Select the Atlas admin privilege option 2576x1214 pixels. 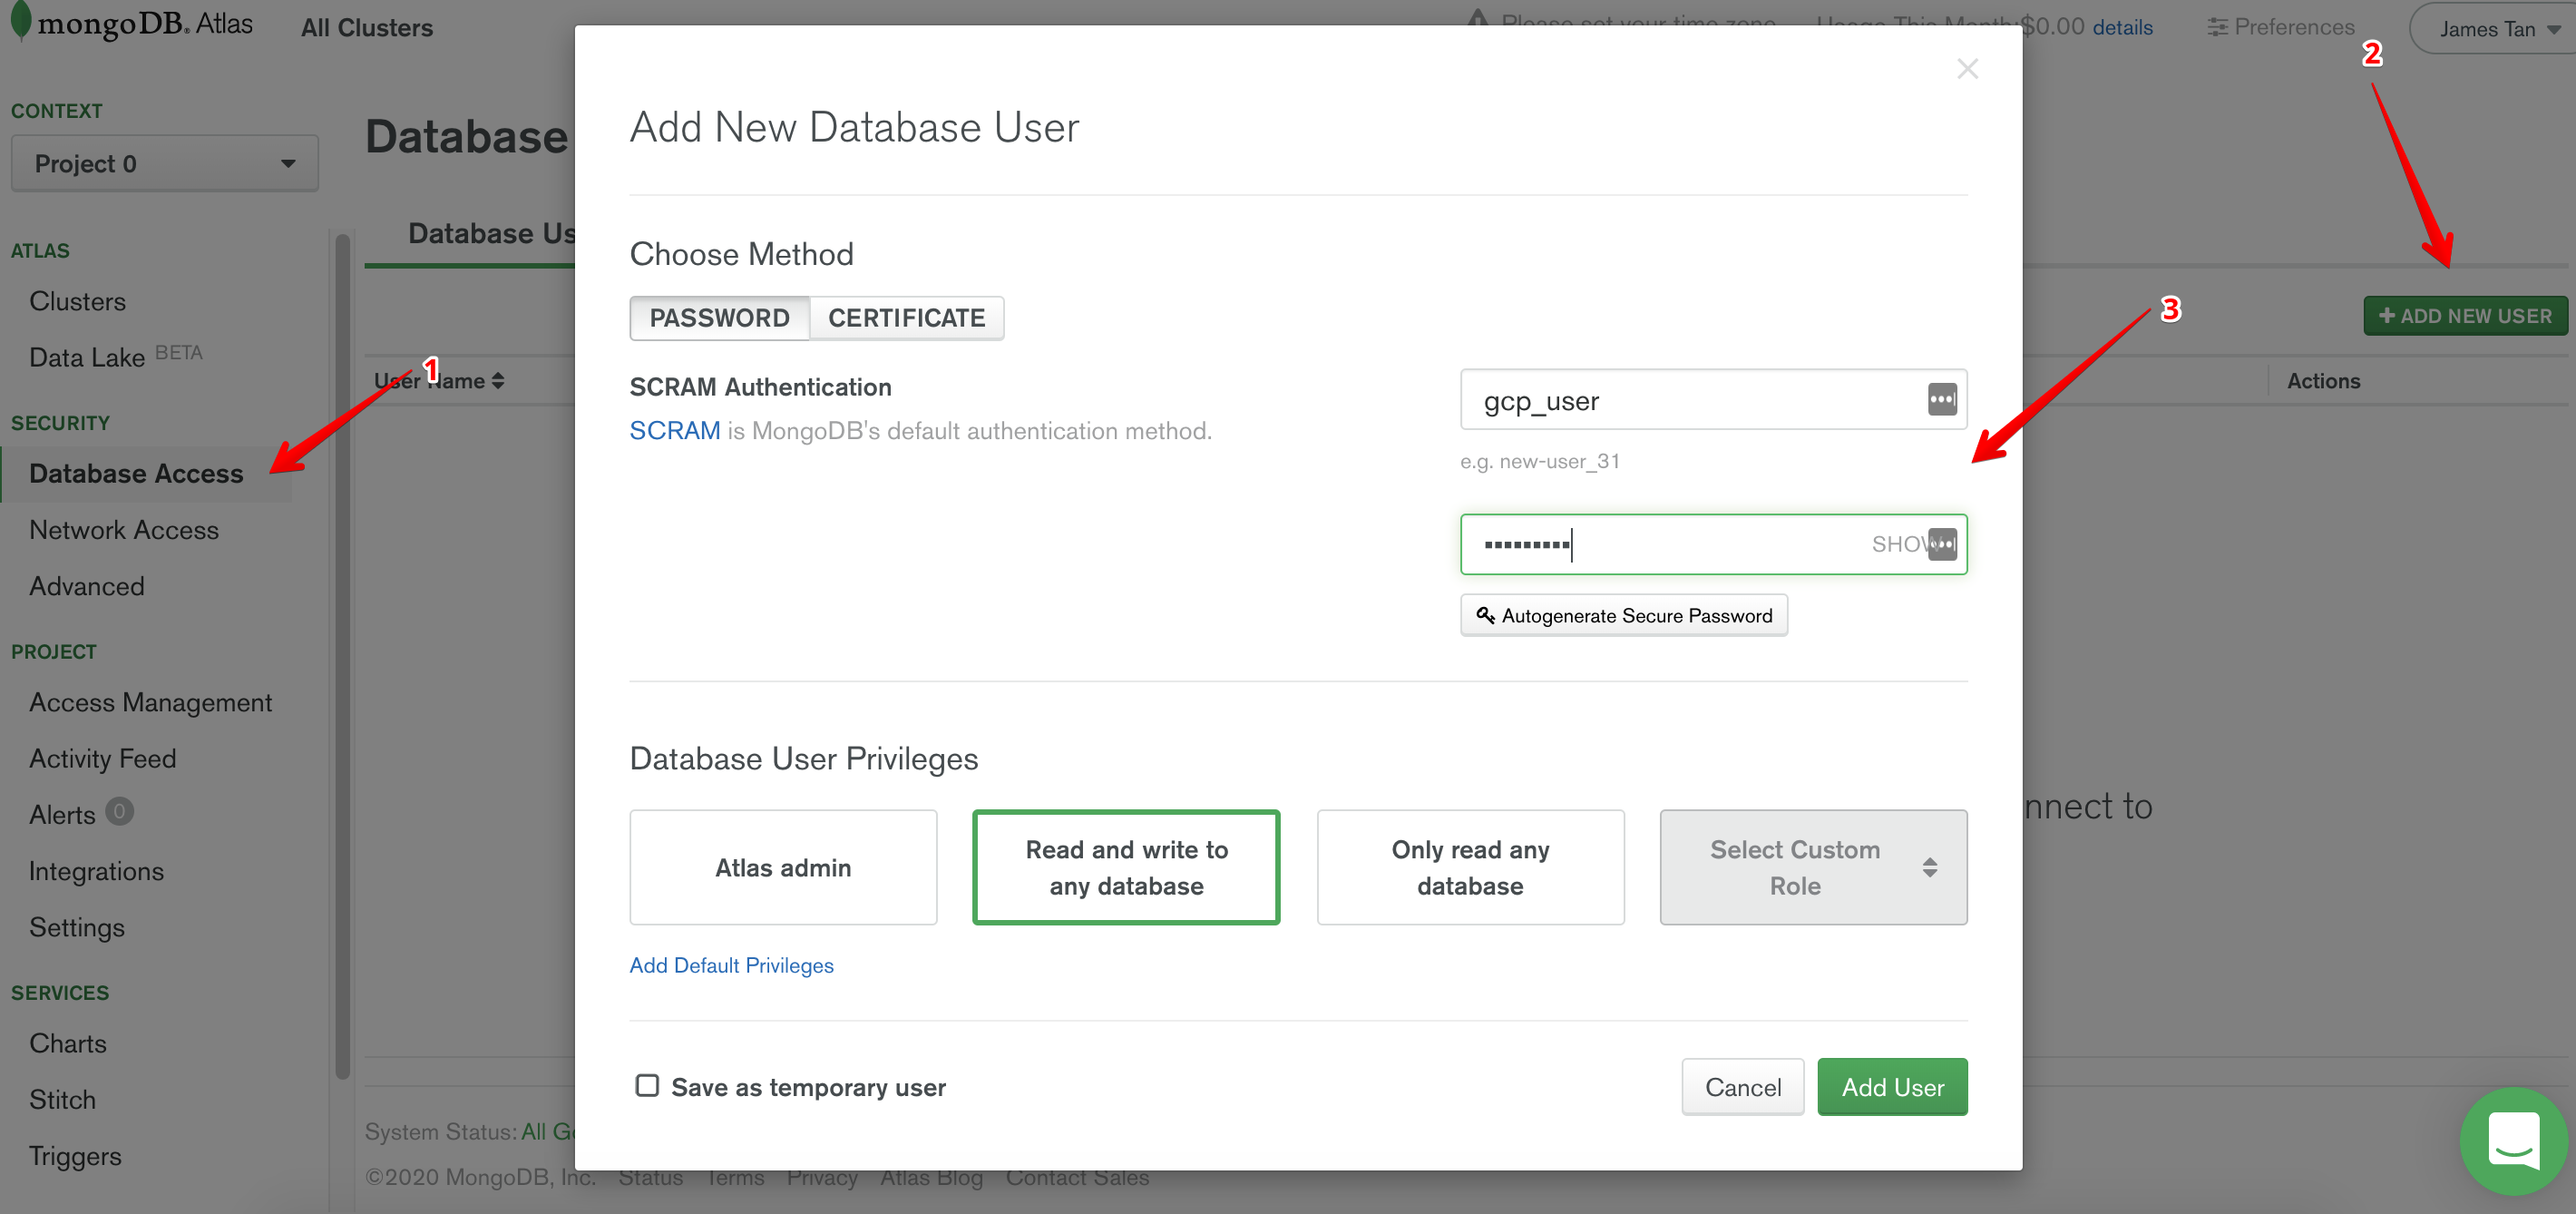783,867
